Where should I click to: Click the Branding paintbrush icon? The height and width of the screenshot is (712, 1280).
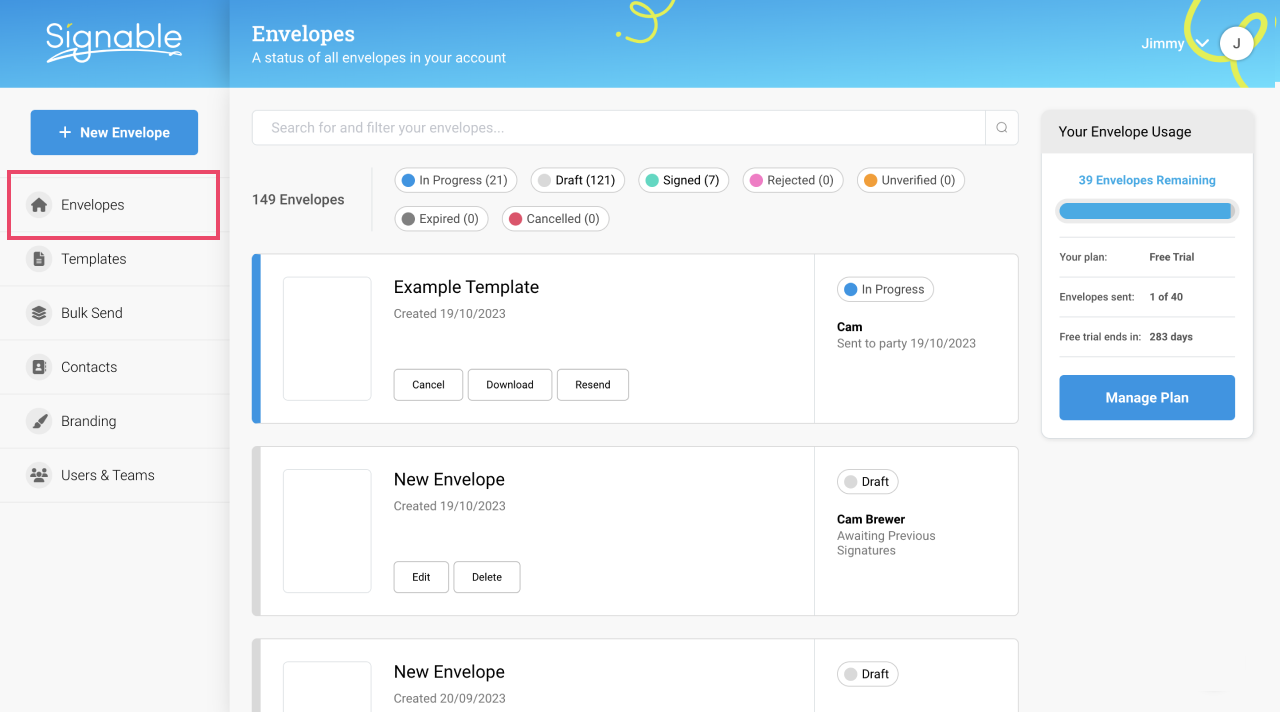[39, 421]
